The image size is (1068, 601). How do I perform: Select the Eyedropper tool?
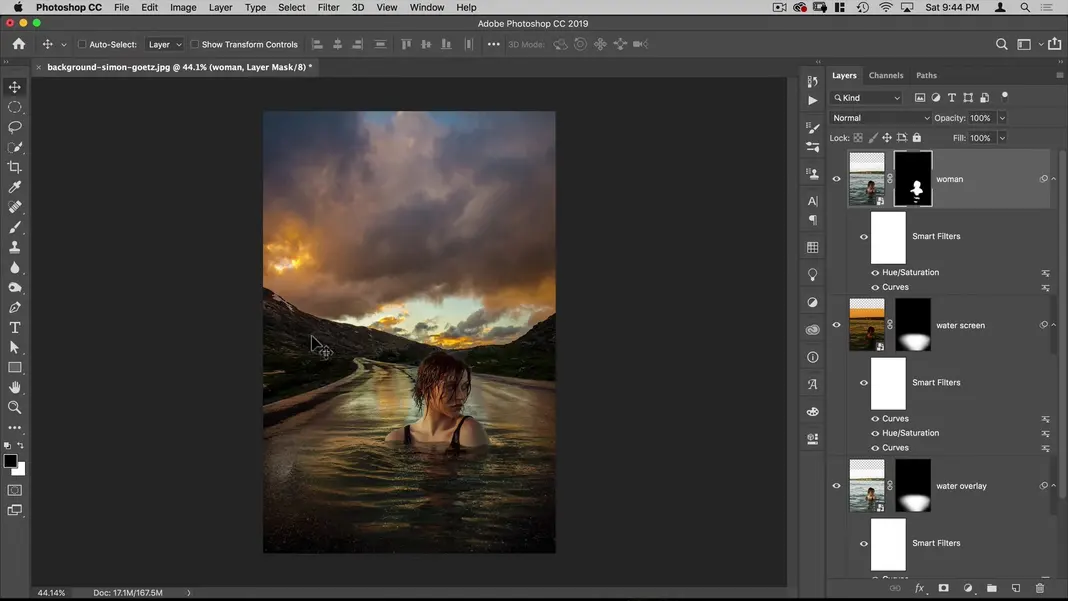click(x=14, y=187)
